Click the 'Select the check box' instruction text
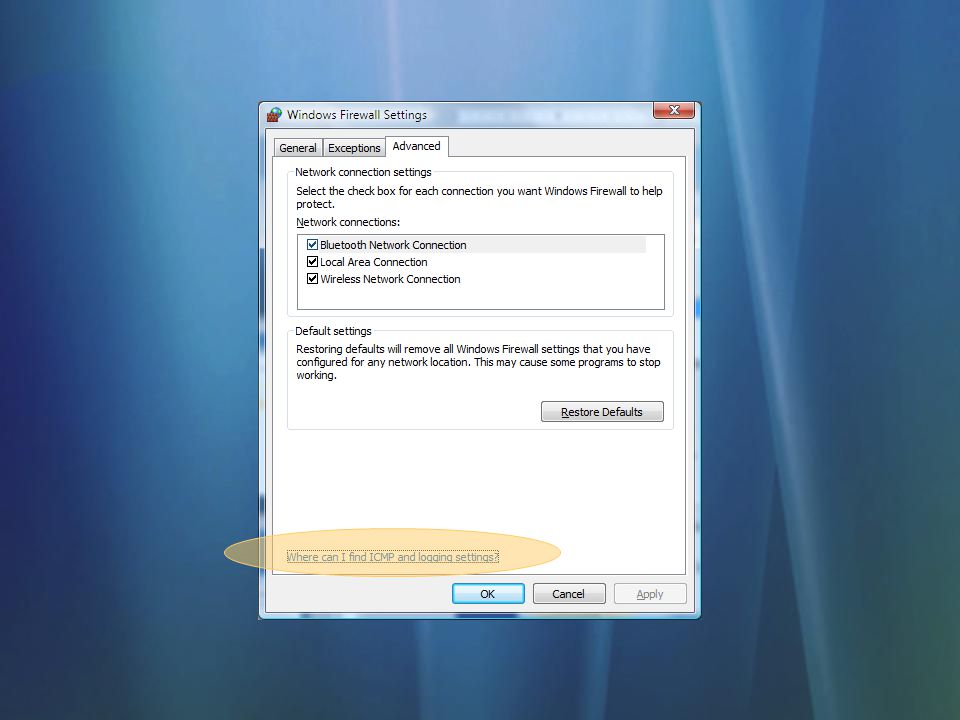This screenshot has height=720, width=960. (479, 197)
